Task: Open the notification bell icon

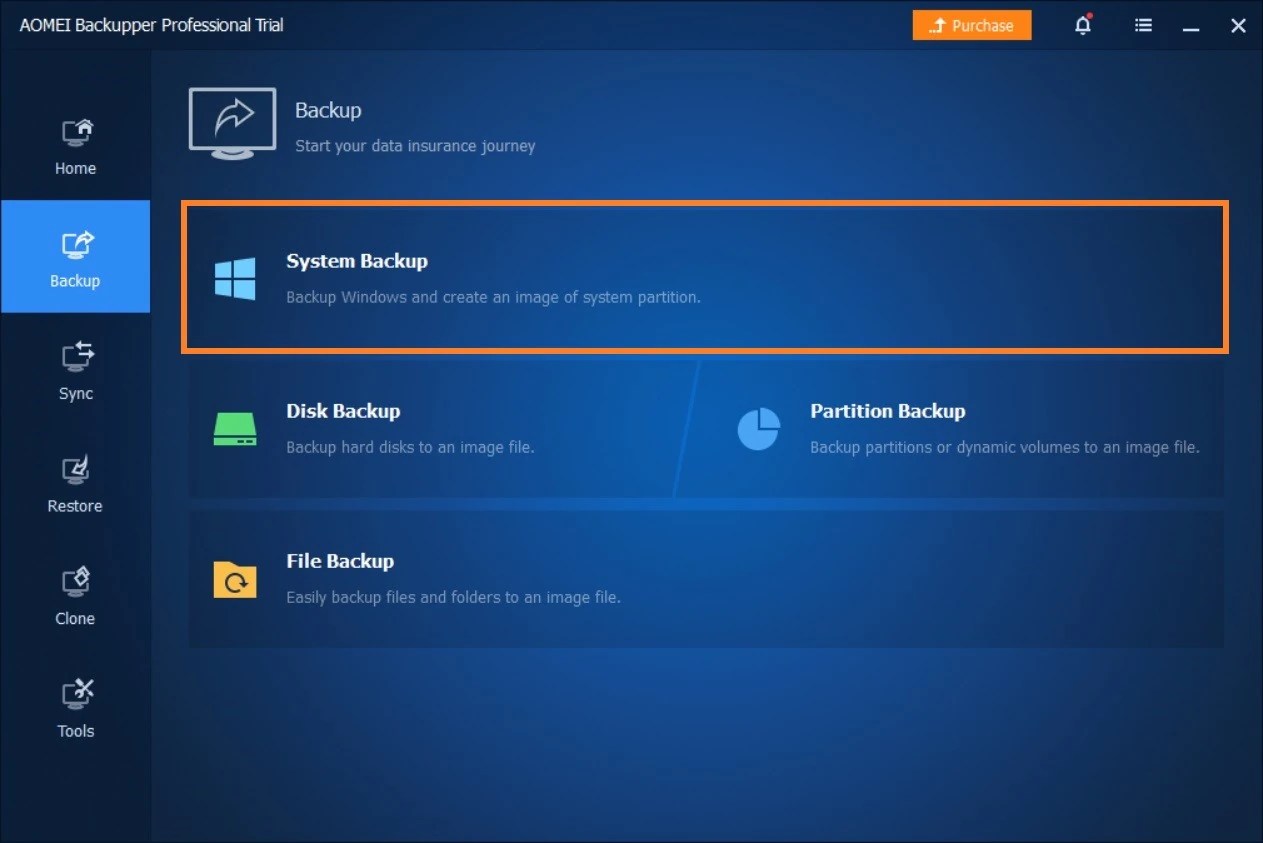Action: coord(1082,25)
